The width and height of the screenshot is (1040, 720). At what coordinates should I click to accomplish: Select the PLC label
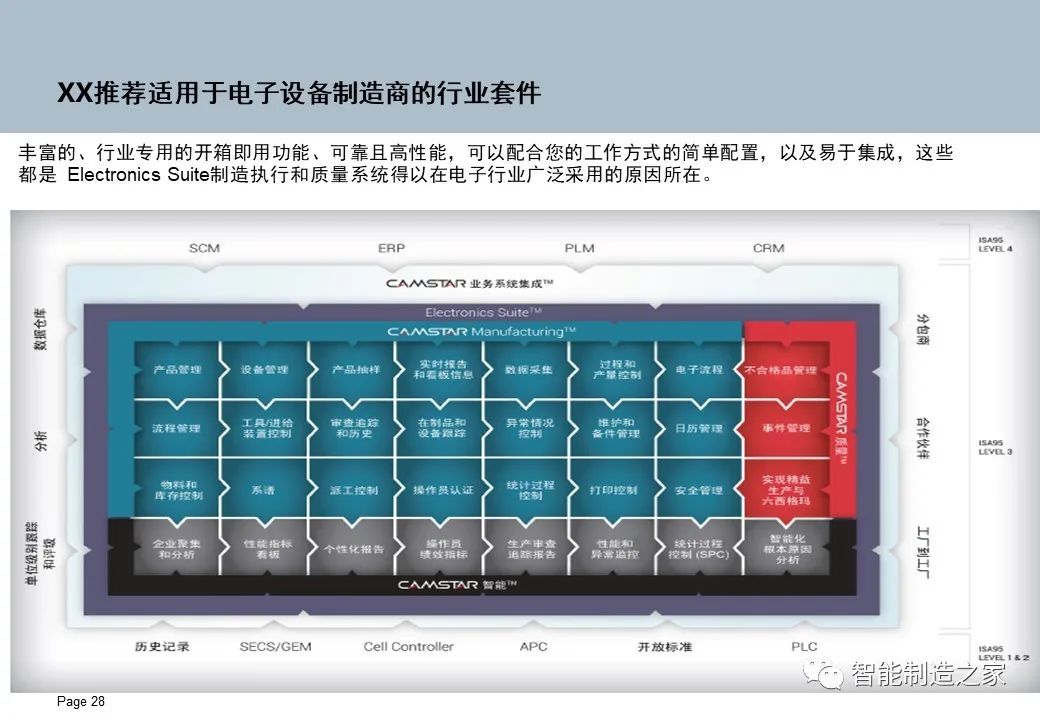click(804, 646)
